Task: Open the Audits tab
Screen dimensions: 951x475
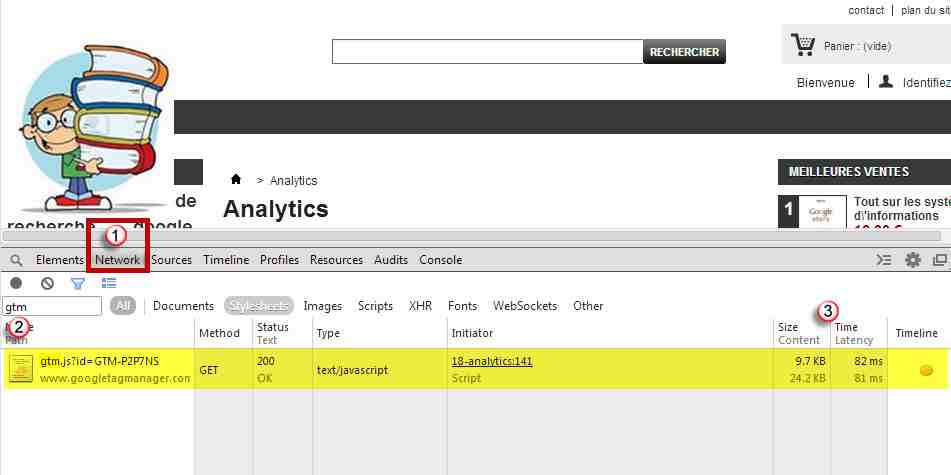Action: pos(391,260)
